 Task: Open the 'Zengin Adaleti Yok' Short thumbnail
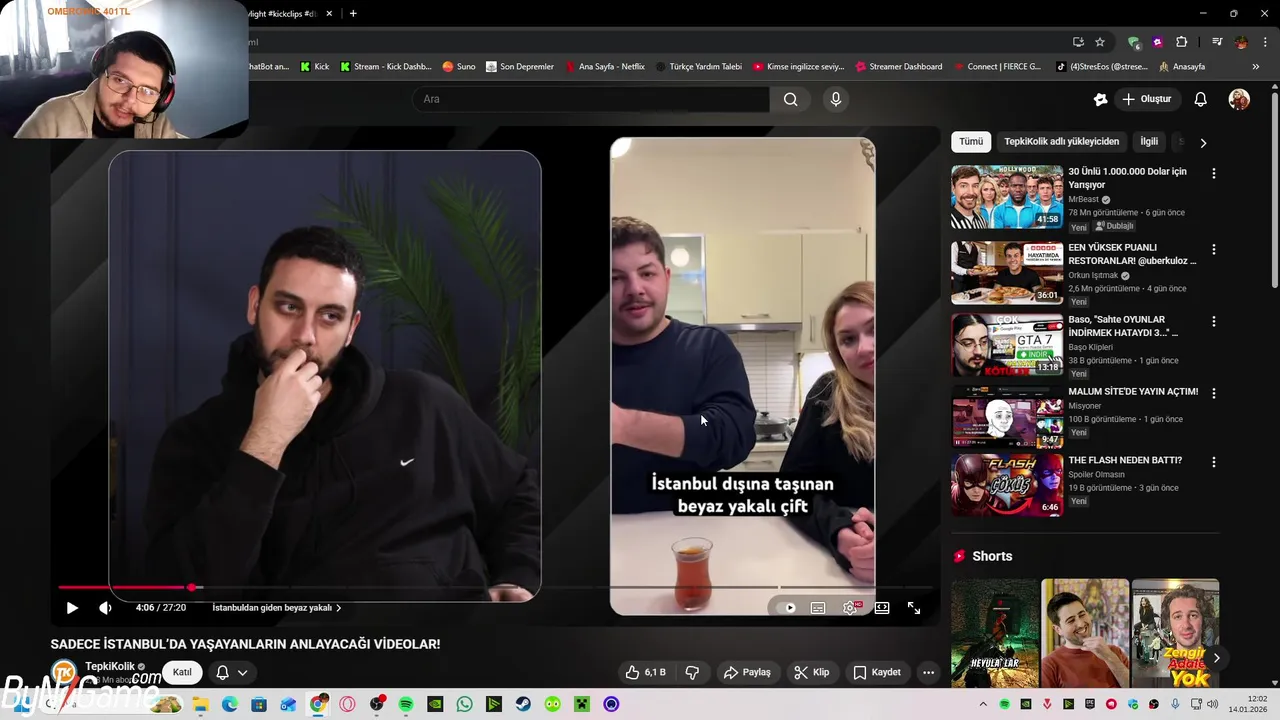point(1175,633)
